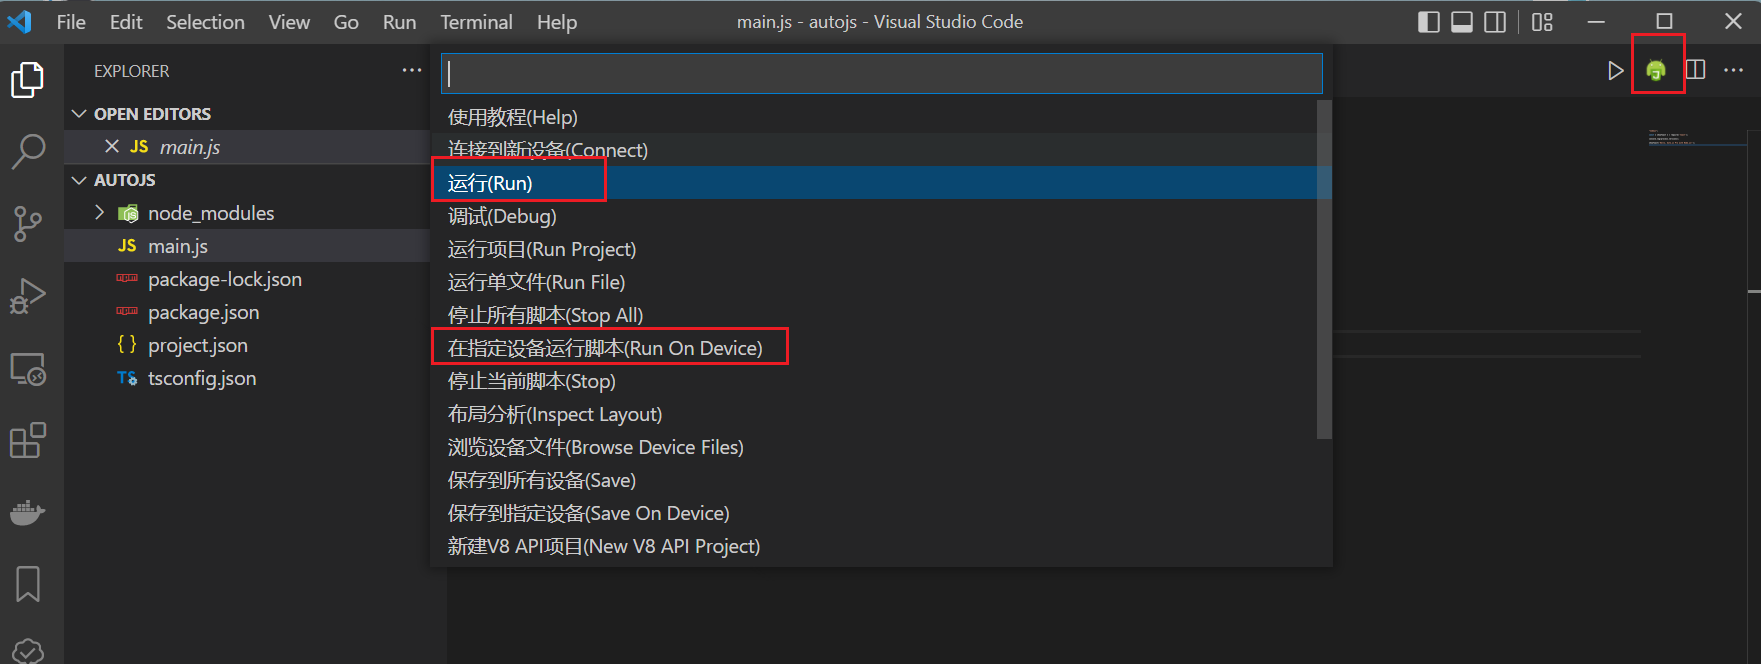
Task: Toggle the primary side bar layout icon
Action: coord(1429,22)
